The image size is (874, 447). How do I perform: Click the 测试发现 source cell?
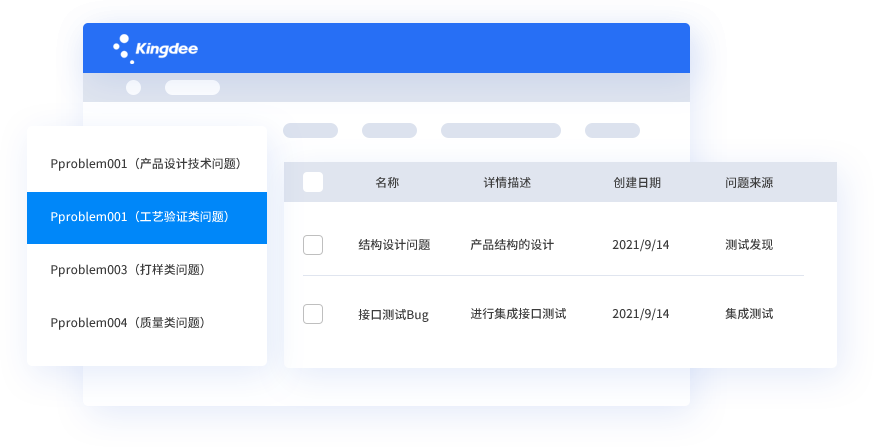click(x=749, y=245)
